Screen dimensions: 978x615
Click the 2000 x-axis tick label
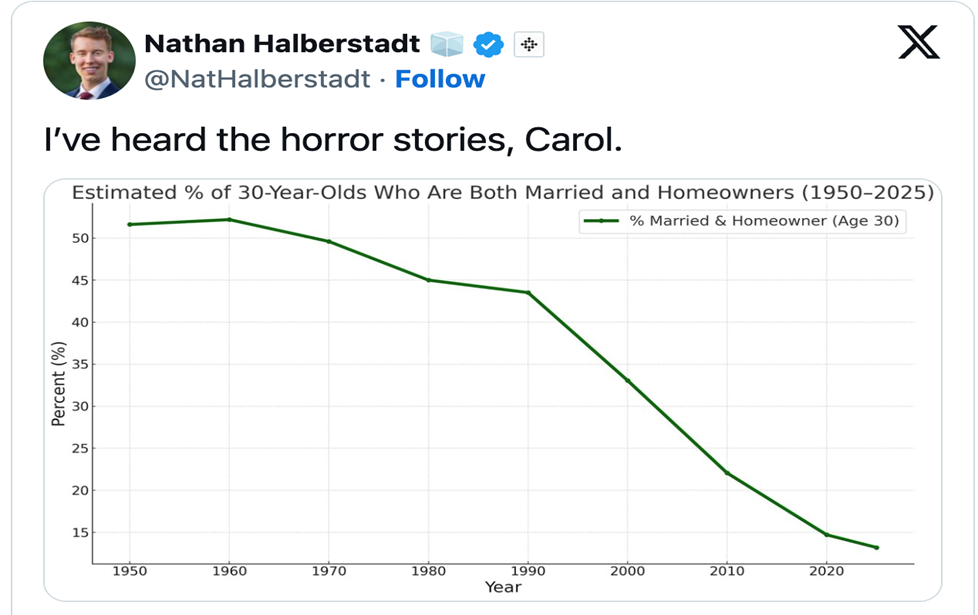[x=627, y=571]
